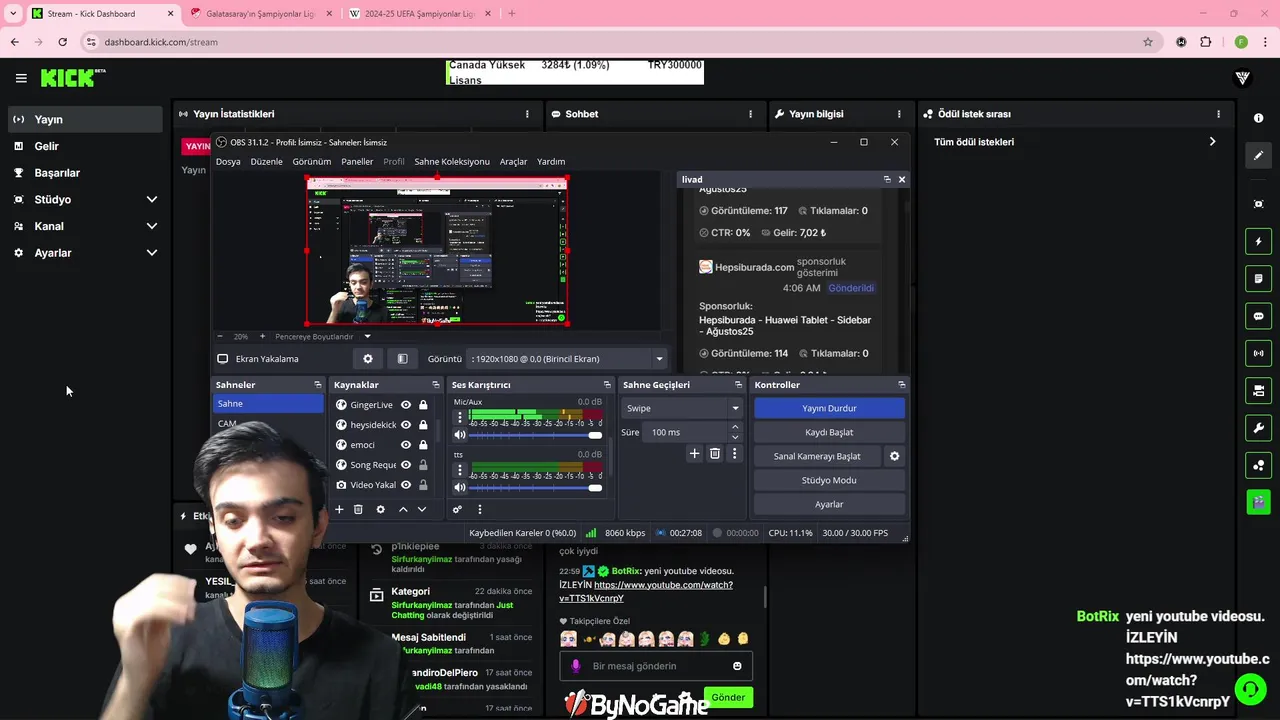Click the document icon in right sidebar
Screen dimensions: 1280x720
[1258, 278]
